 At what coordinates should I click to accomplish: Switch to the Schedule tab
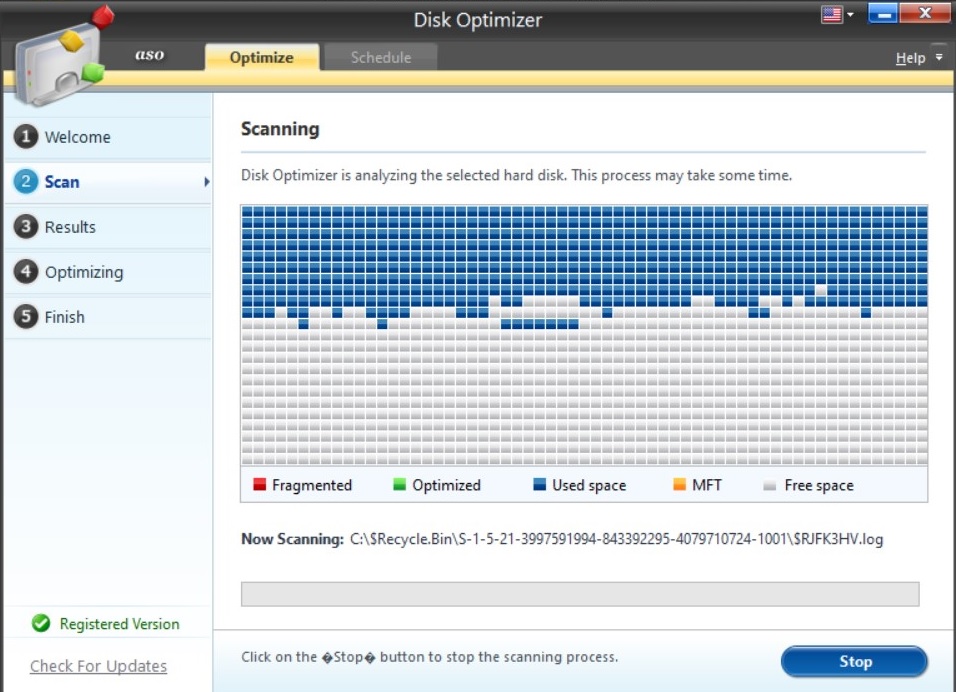380,57
